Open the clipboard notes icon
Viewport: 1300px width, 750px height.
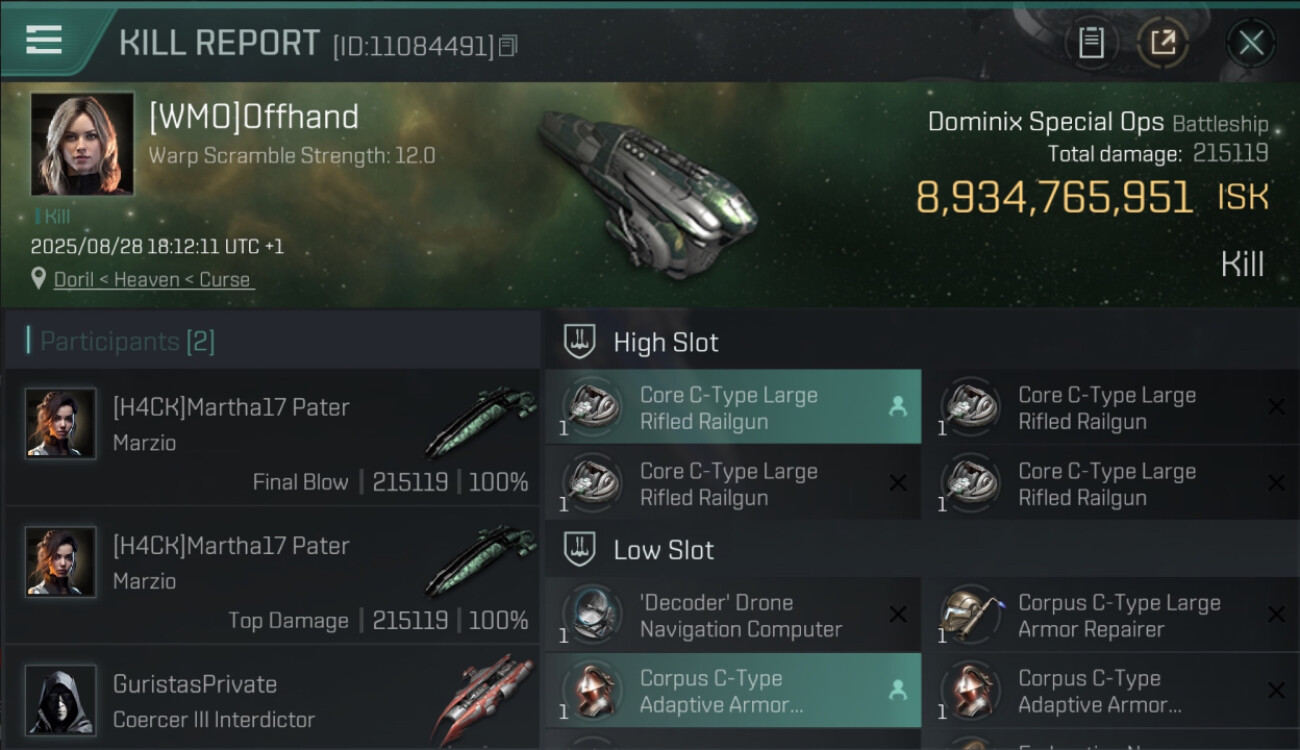[x=1091, y=43]
